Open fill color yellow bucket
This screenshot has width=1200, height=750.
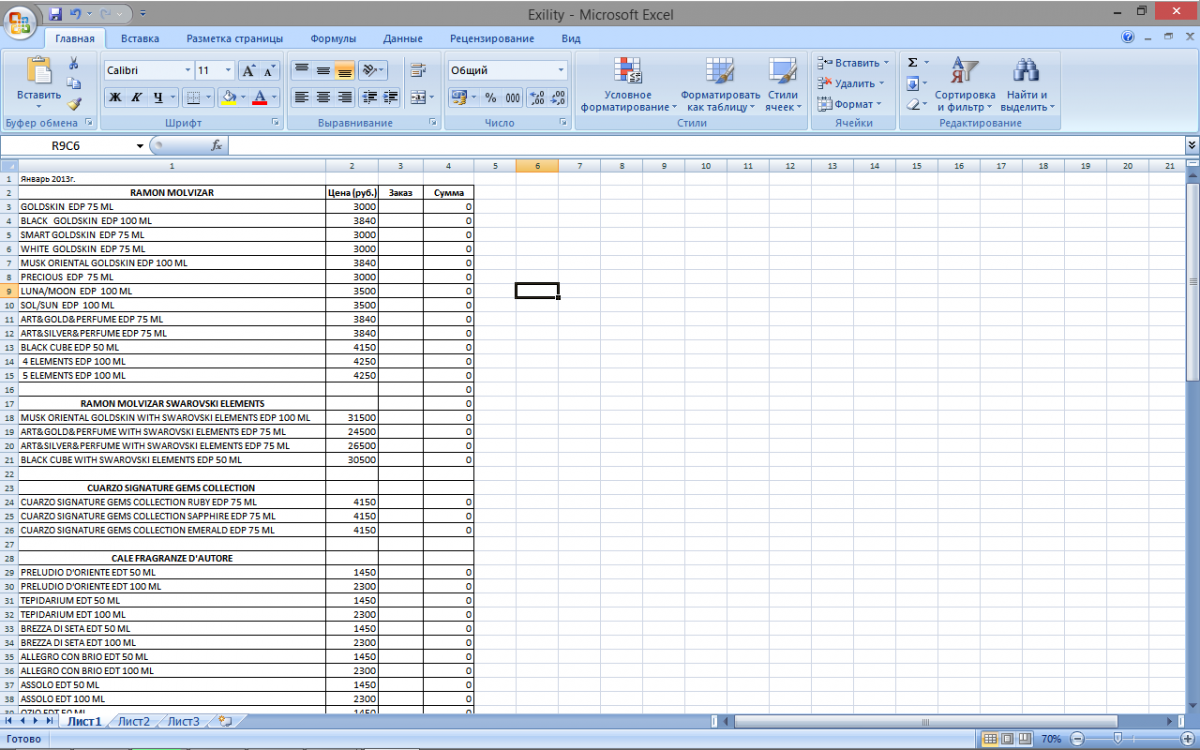[x=228, y=97]
